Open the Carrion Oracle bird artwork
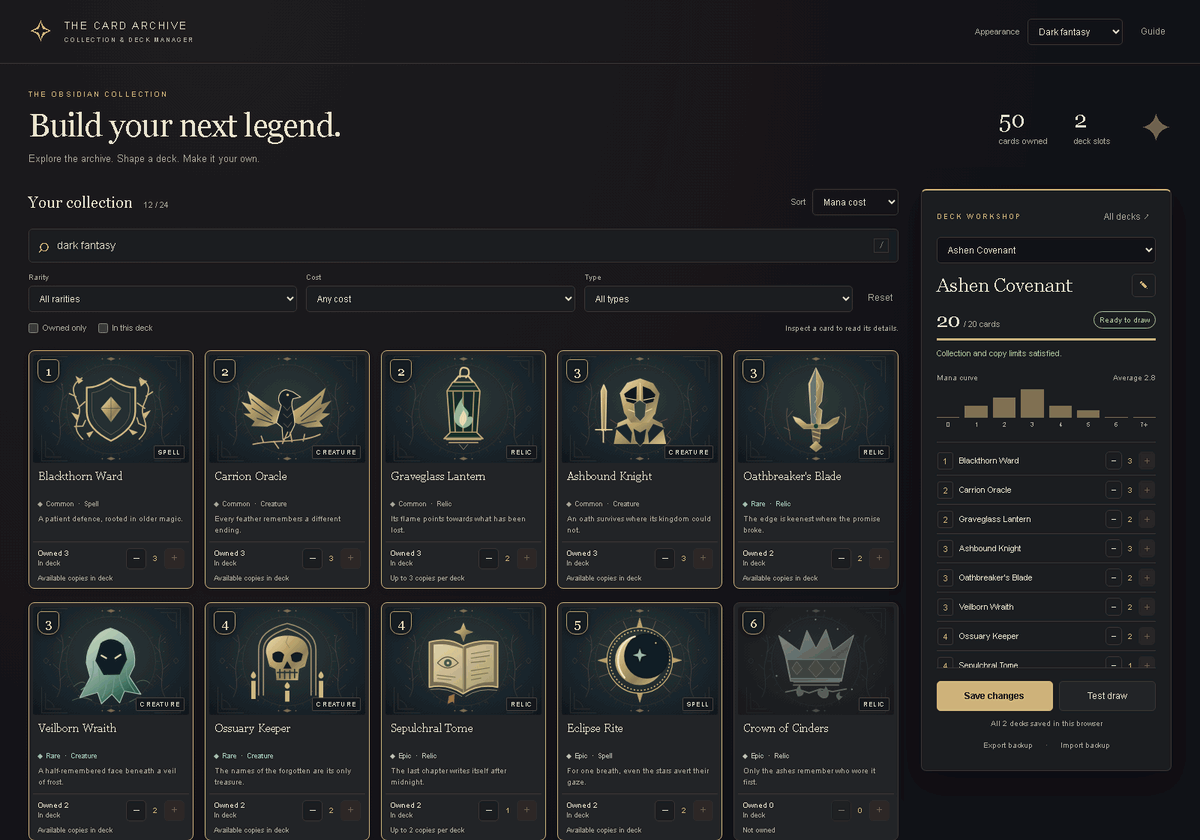Viewport: 1200px width, 840px height. (286, 408)
